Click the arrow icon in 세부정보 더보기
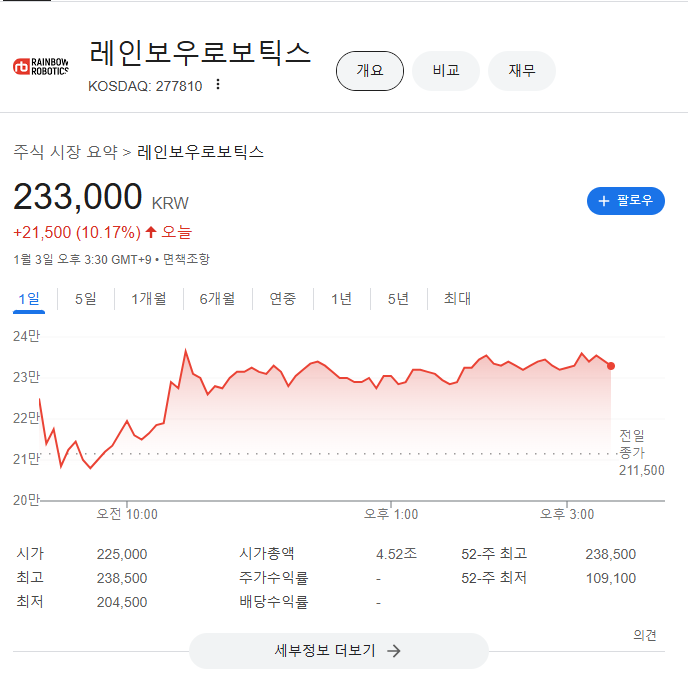This screenshot has height=674, width=688. (x=394, y=651)
